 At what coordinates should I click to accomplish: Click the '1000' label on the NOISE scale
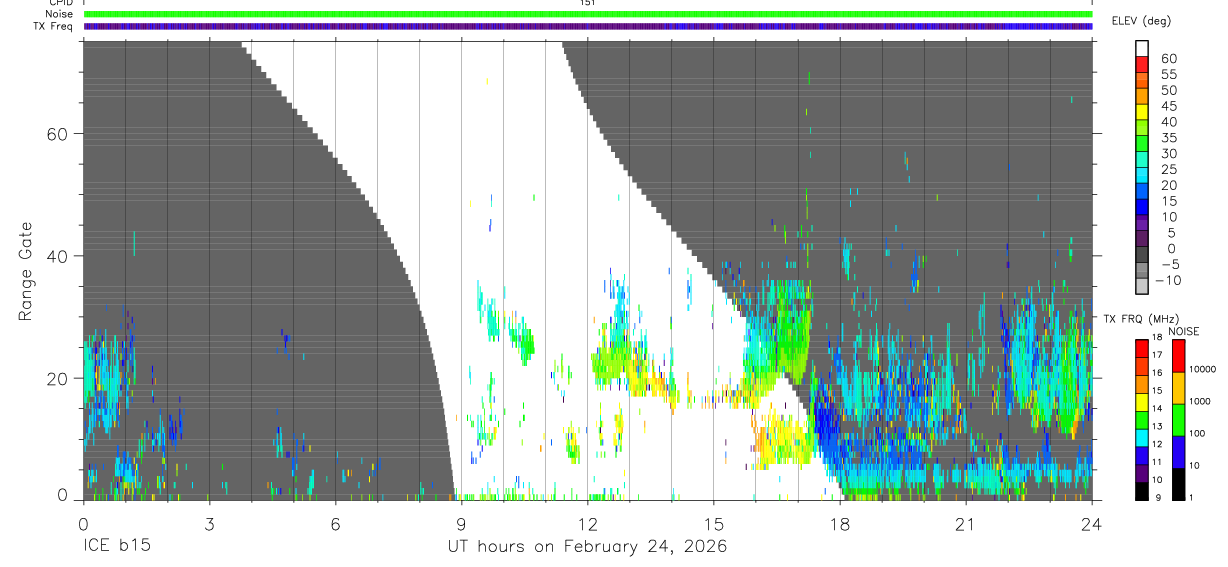(x=1199, y=402)
